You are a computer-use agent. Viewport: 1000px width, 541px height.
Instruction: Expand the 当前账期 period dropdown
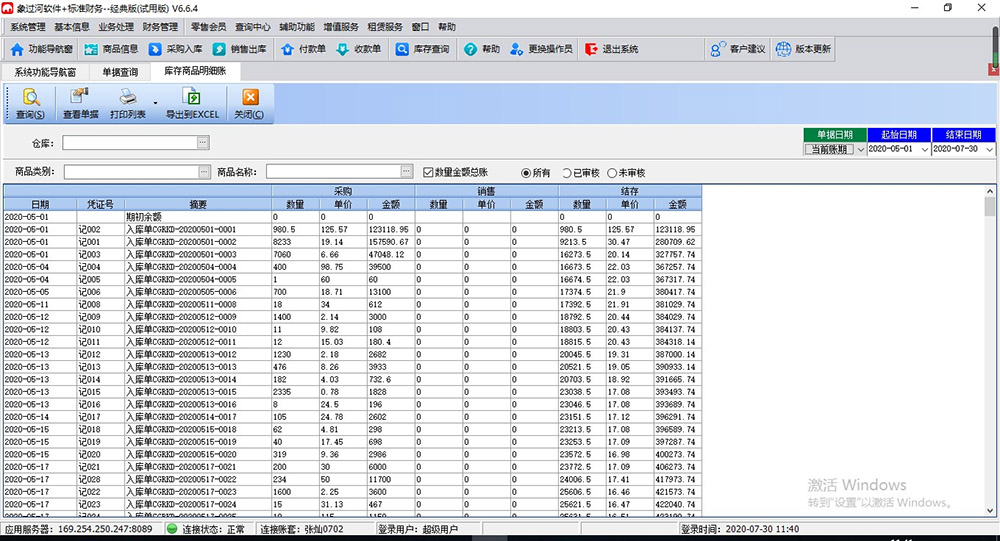(x=860, y=149)
